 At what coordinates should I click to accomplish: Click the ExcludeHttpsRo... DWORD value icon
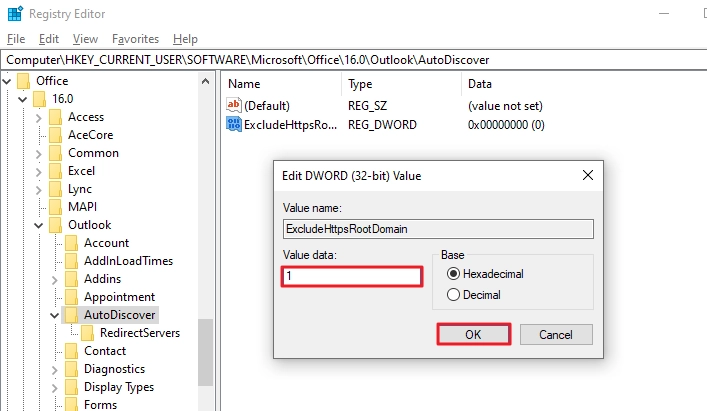click(x=234, y=124)
